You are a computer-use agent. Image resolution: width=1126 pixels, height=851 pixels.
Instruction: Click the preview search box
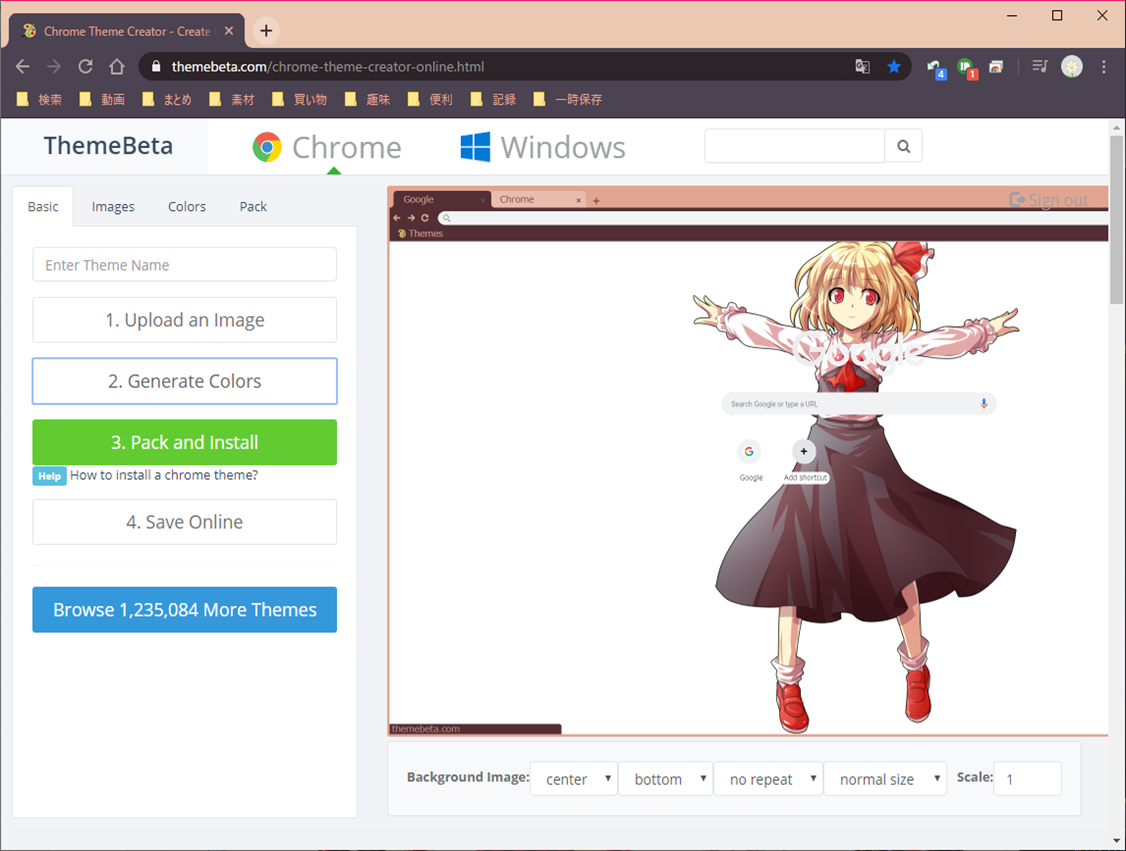click(x=859, y=404)
